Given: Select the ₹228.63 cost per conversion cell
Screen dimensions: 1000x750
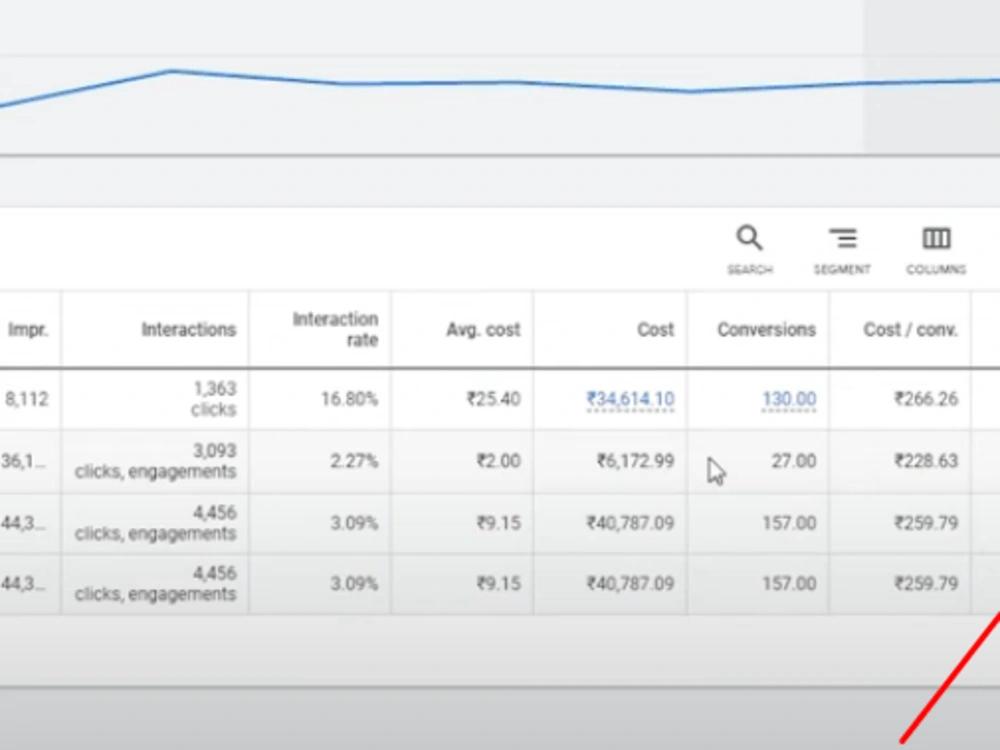Looking at the screenshot, I should pos(901,461).
